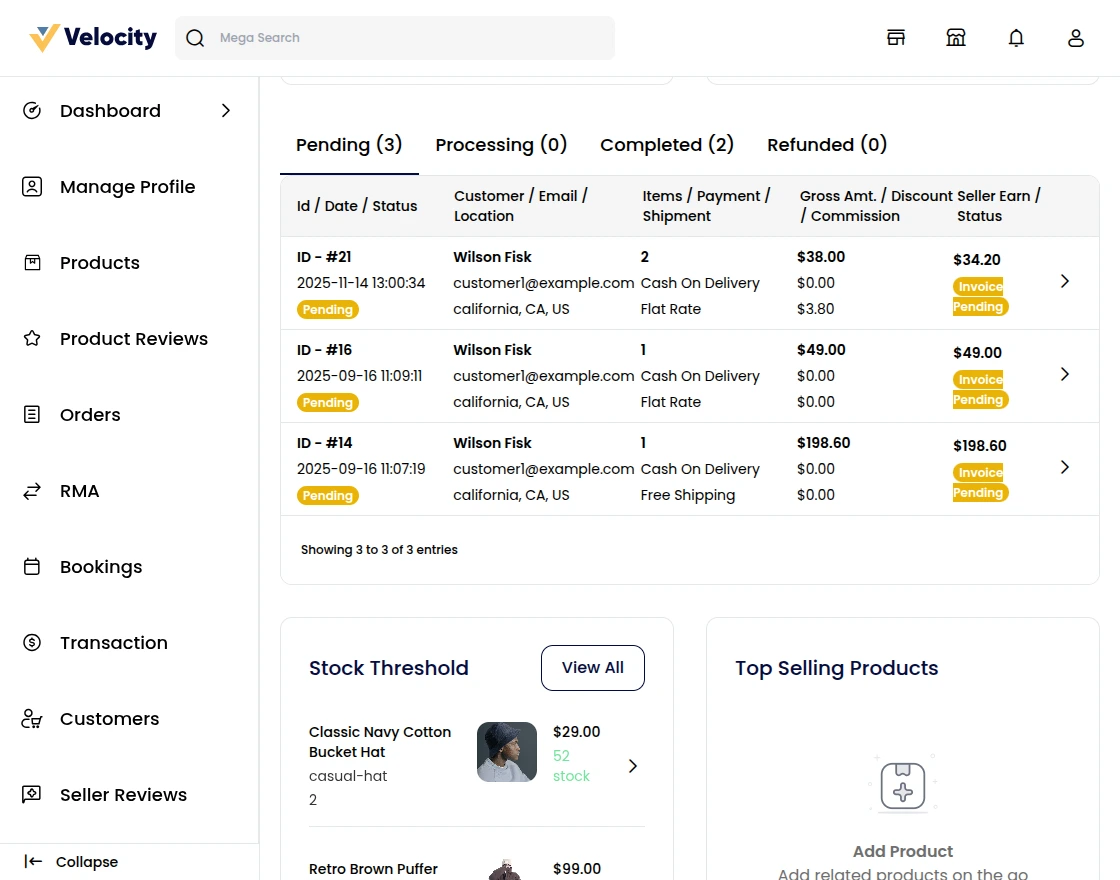The width and height of the screenshot is (1120, 880).
Task: Click the Add Product placeholder icon
Action: coord(902,785)
